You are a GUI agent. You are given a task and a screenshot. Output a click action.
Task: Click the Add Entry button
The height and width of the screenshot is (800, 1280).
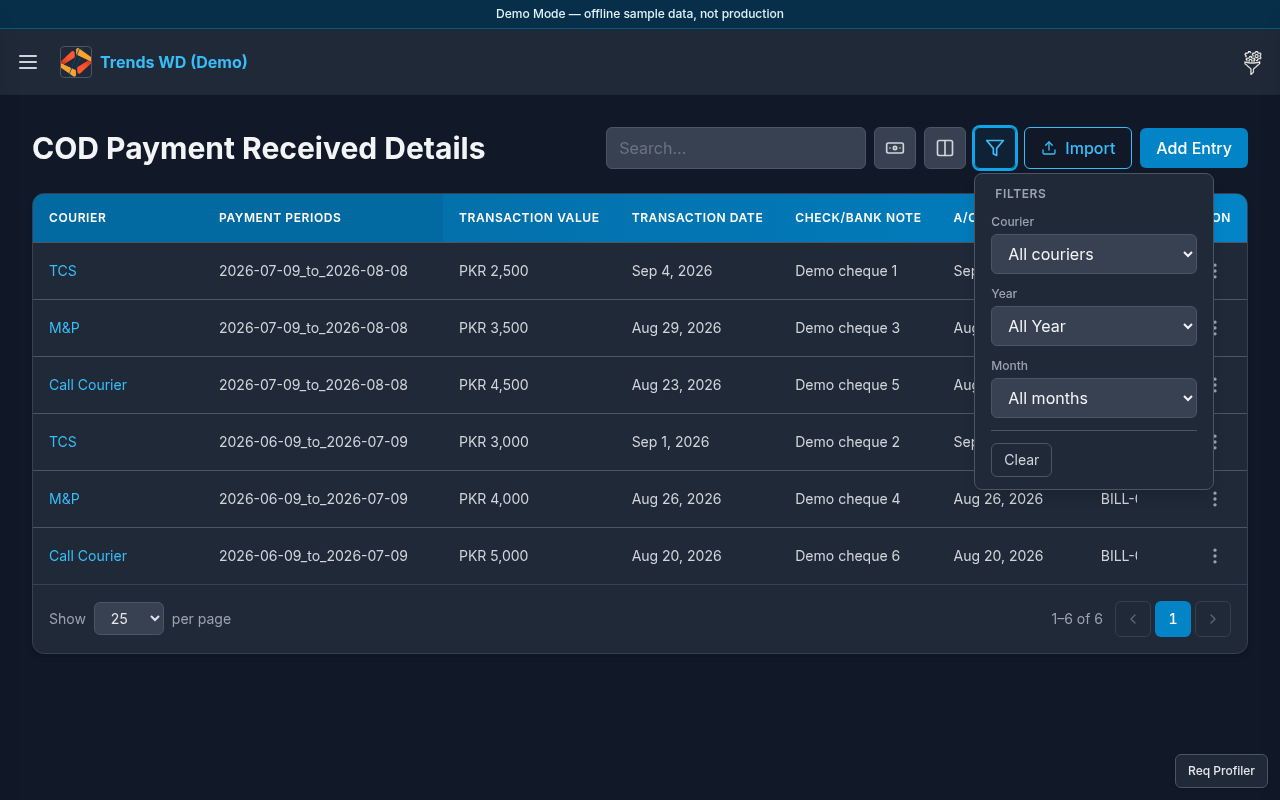click(x=1194, y=148)
